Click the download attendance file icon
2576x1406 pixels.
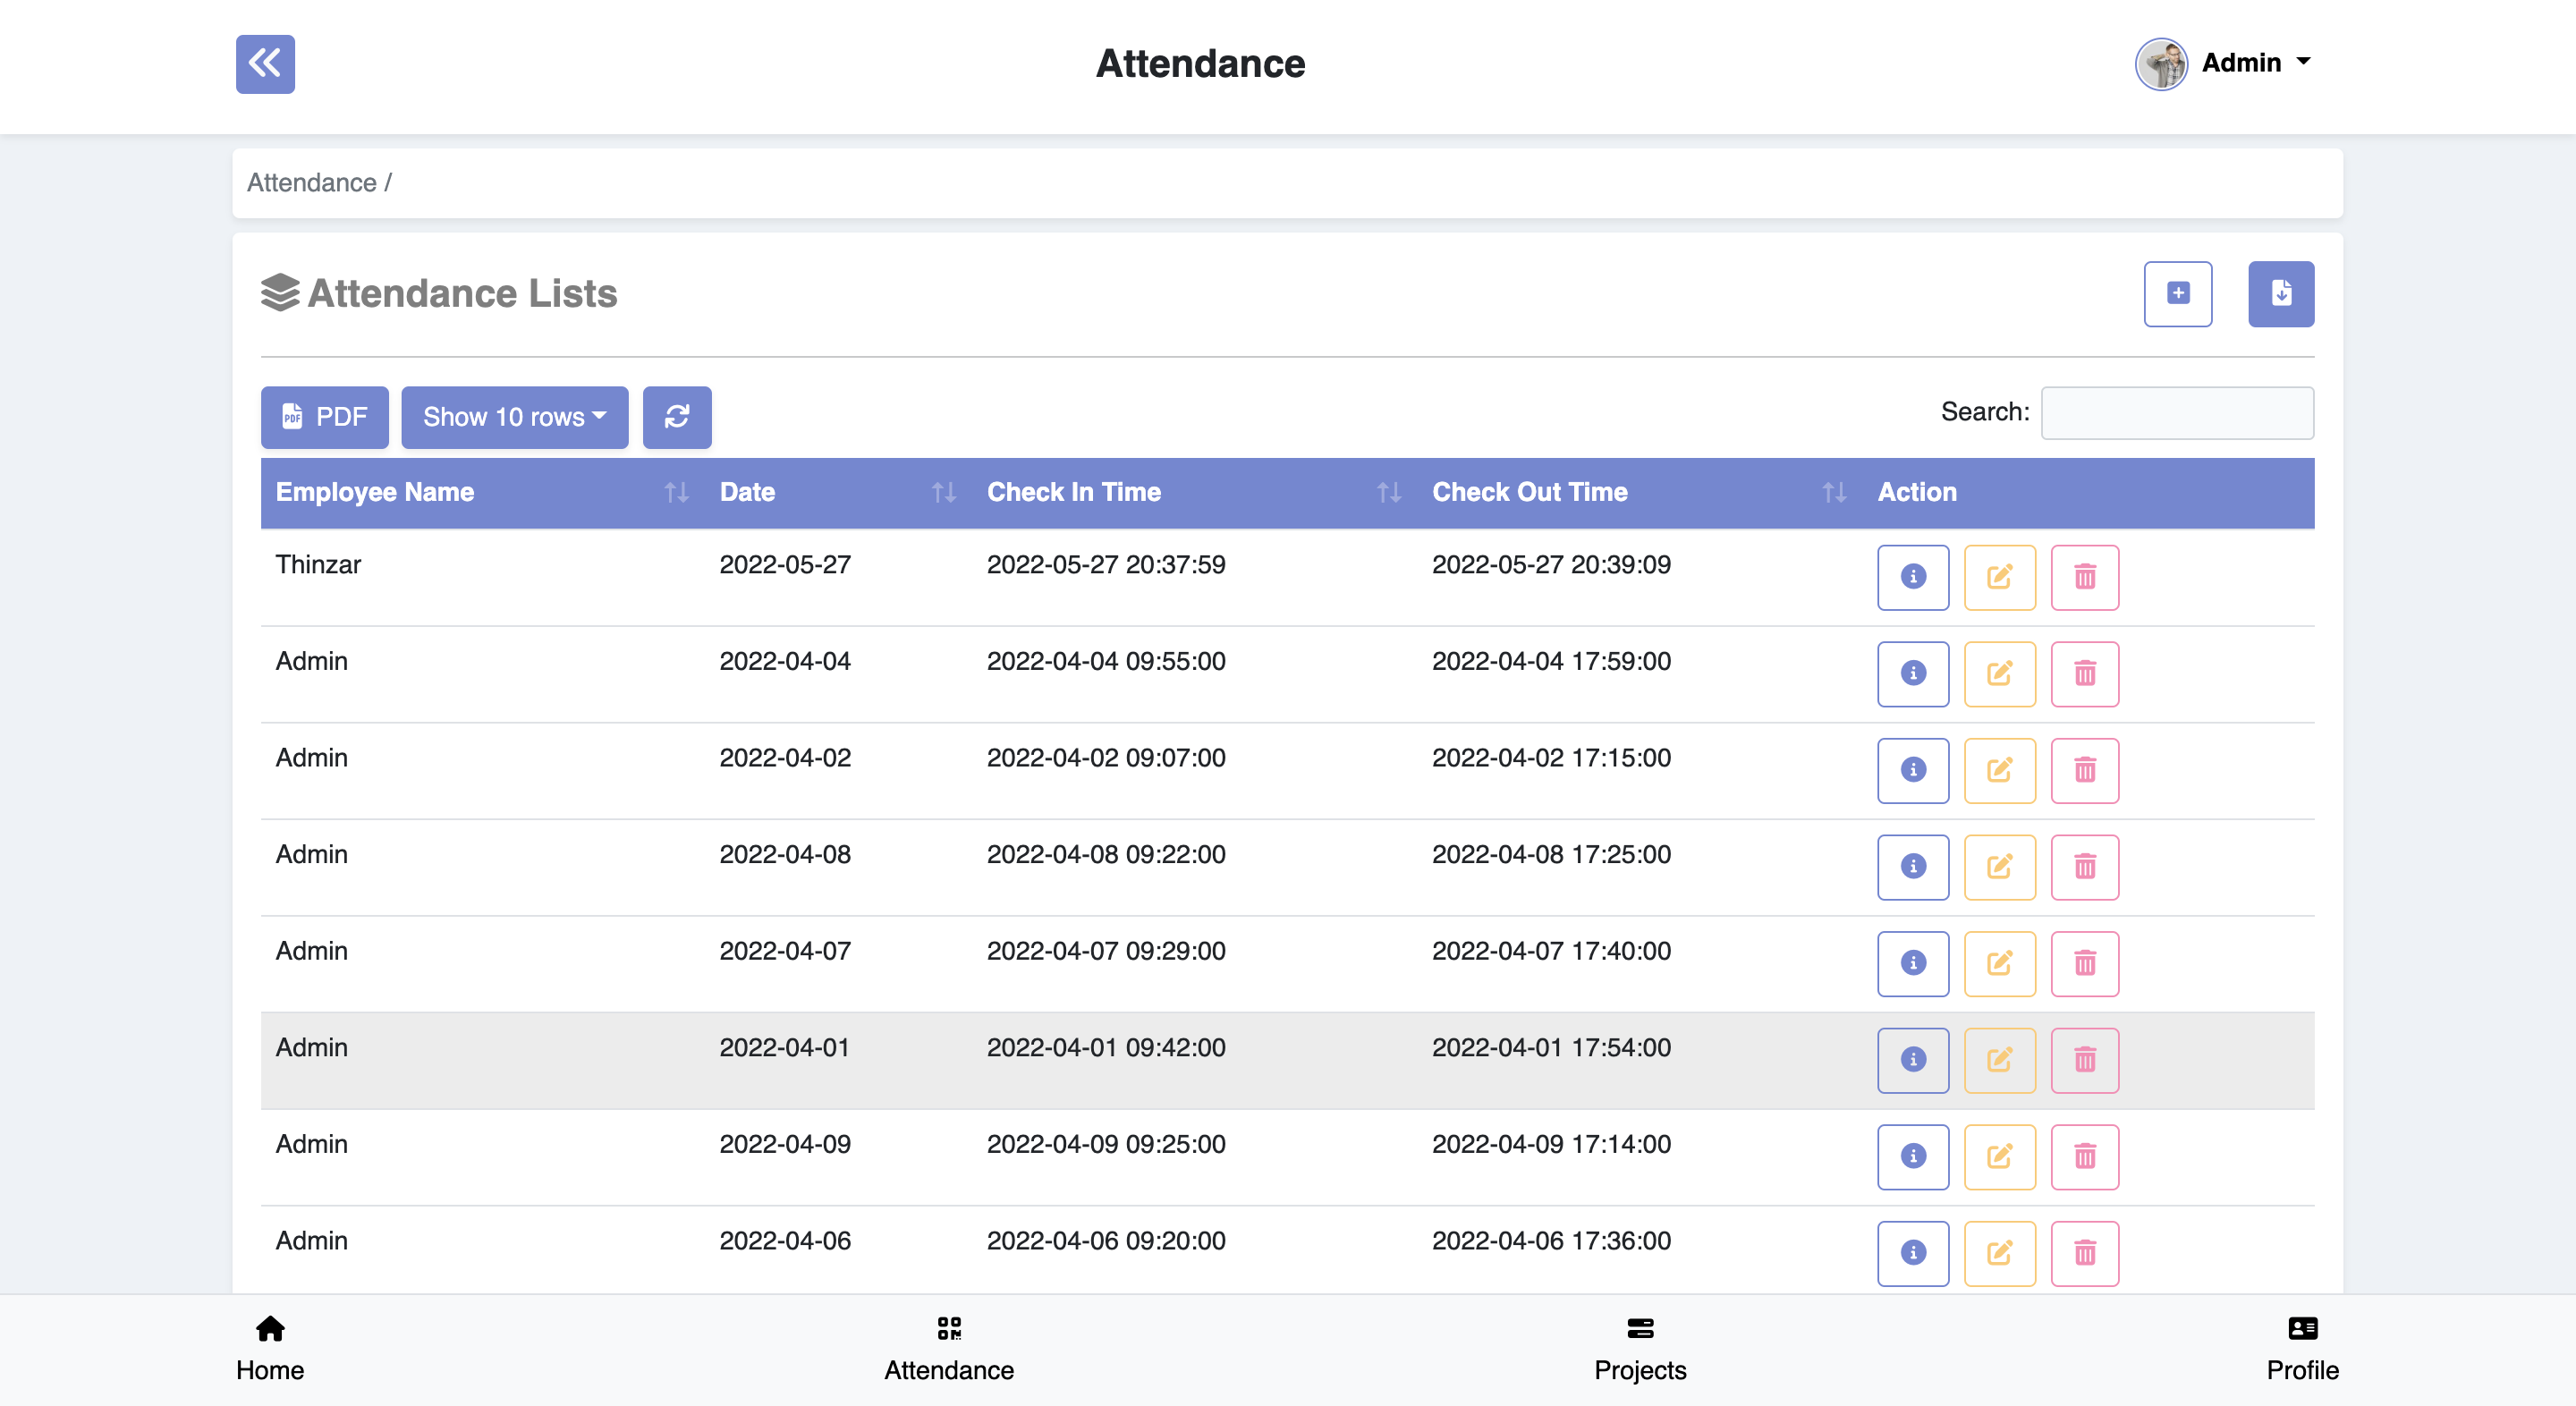coord(2280,294)
